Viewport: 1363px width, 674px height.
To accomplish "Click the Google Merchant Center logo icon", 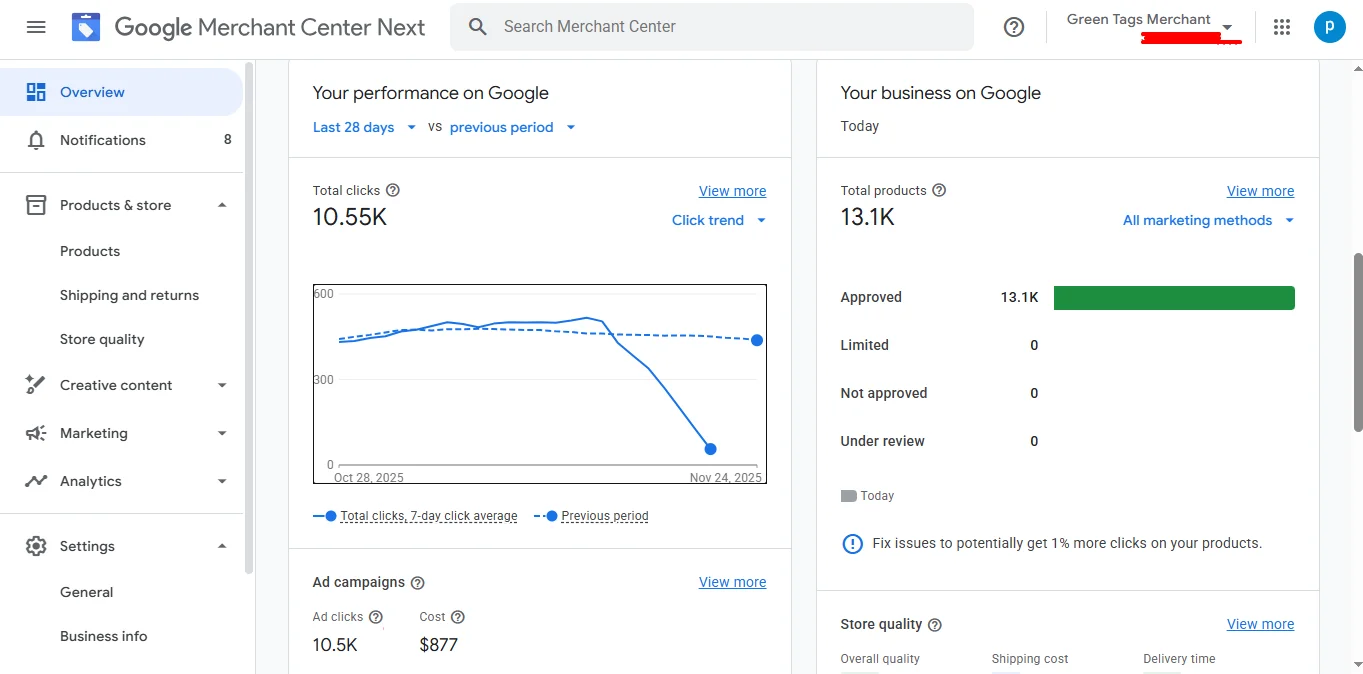I will click(x=86, y=27).
